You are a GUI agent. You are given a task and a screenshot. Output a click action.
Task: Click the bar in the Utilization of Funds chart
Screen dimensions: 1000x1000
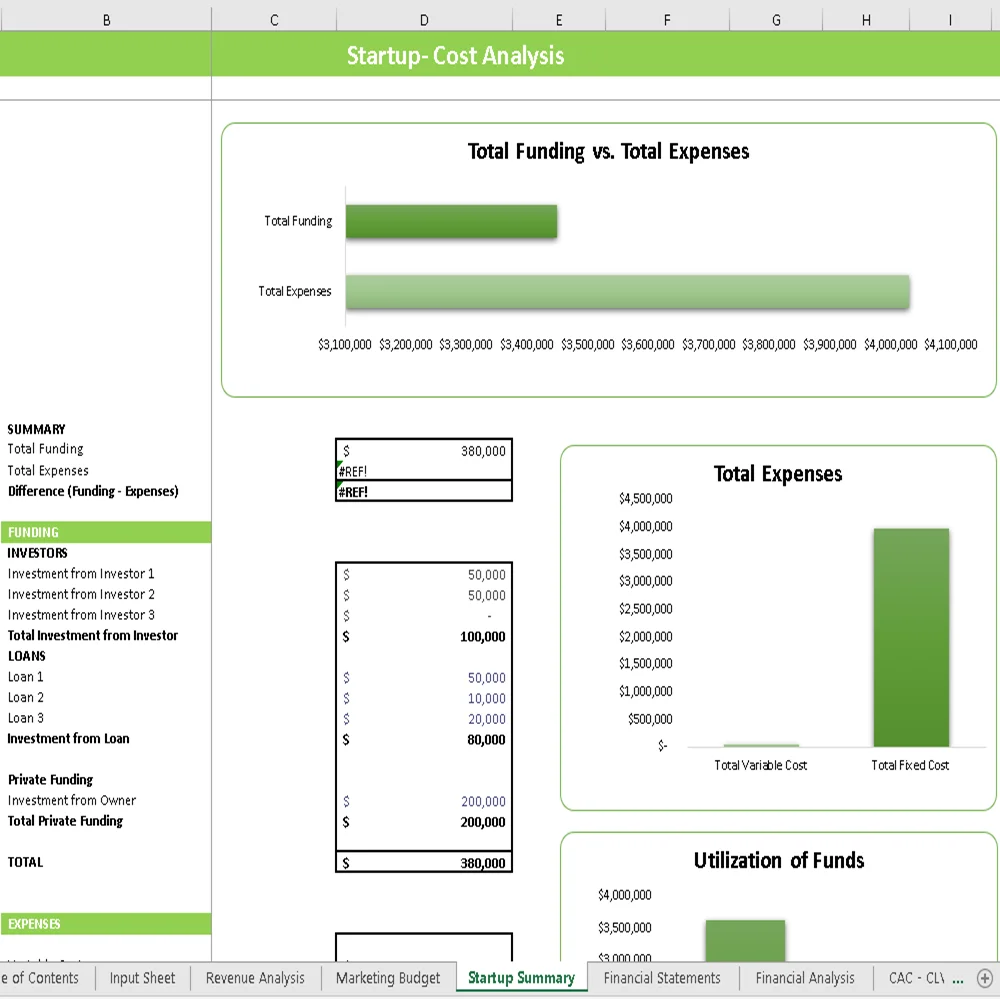tap(745, 940)
